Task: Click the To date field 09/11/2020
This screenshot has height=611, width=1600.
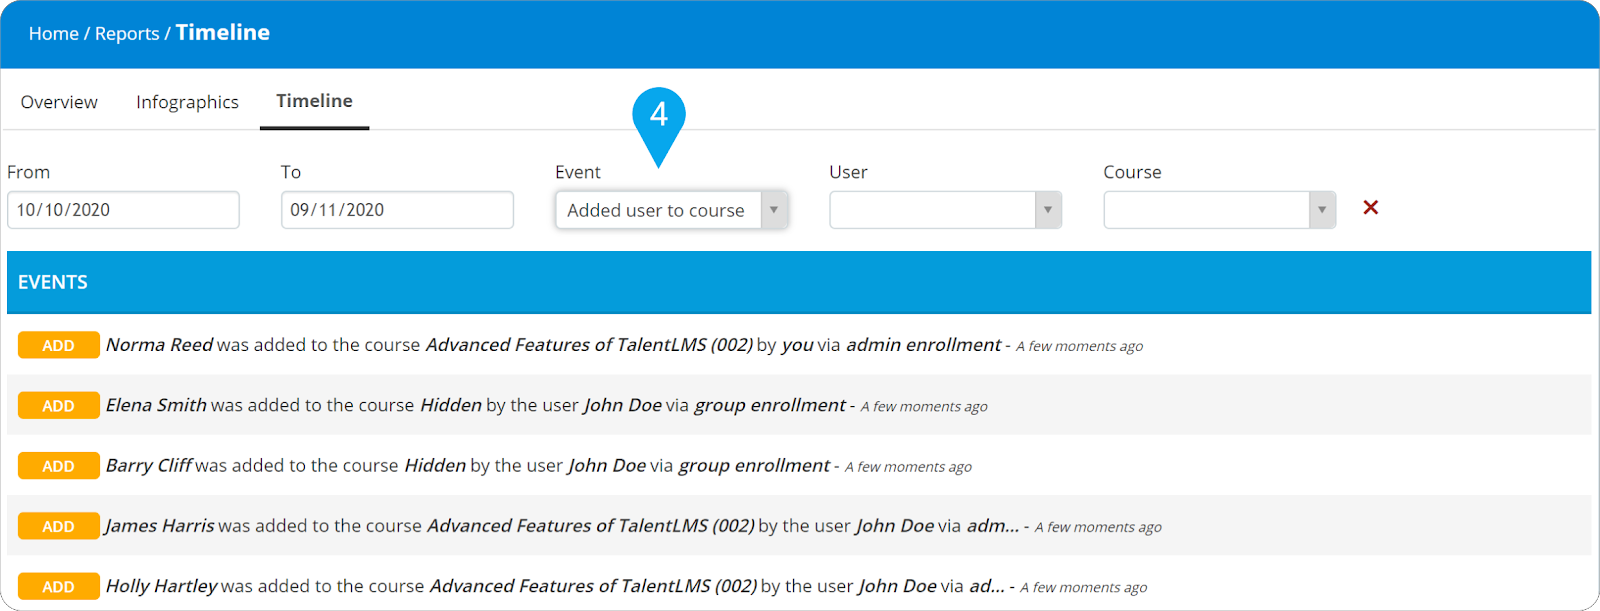Action: pos(397,210)
